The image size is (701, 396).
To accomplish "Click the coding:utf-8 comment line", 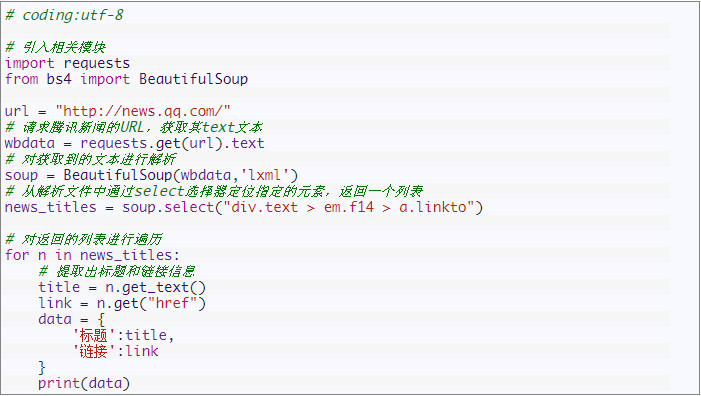I will coord(64,15).
